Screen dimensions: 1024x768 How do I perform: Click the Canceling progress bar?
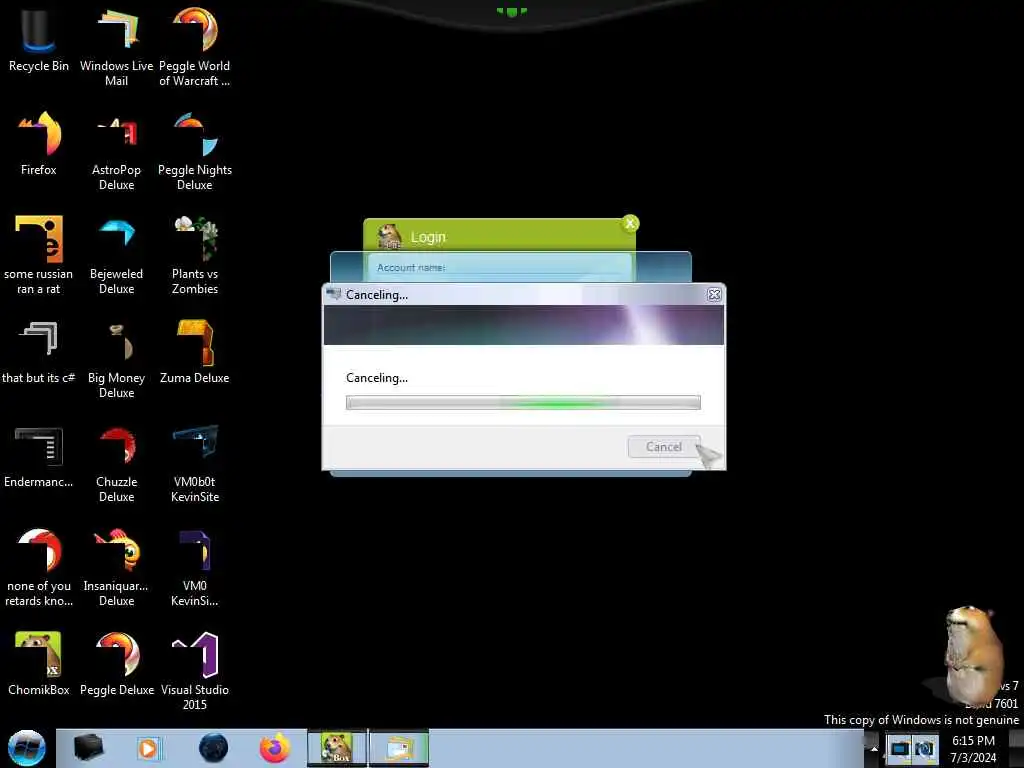tap(523, 402)
